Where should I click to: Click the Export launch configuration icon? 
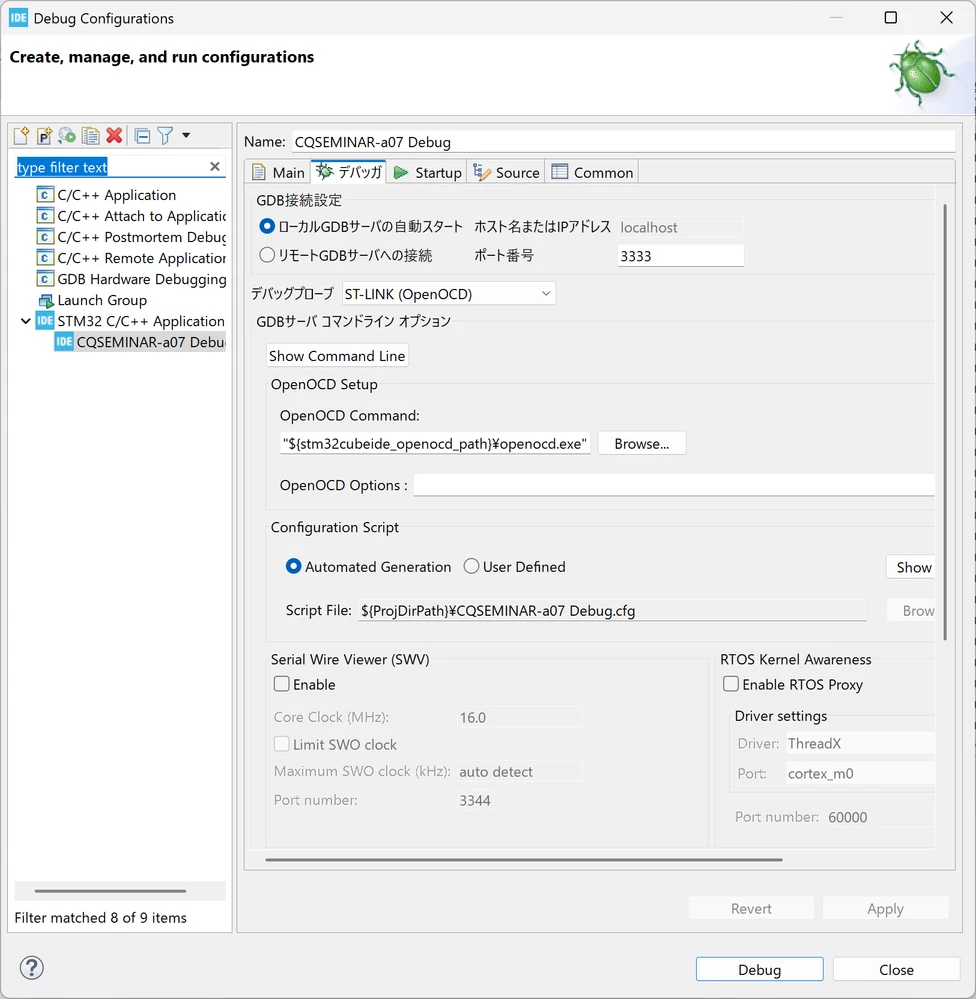point(67,135)
